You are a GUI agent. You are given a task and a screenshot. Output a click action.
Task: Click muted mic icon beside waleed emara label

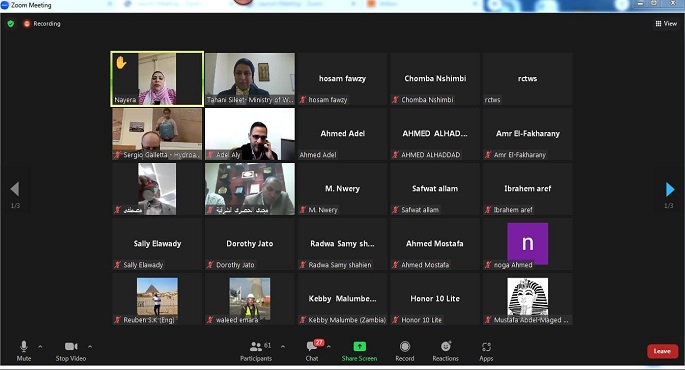[210, 320]
